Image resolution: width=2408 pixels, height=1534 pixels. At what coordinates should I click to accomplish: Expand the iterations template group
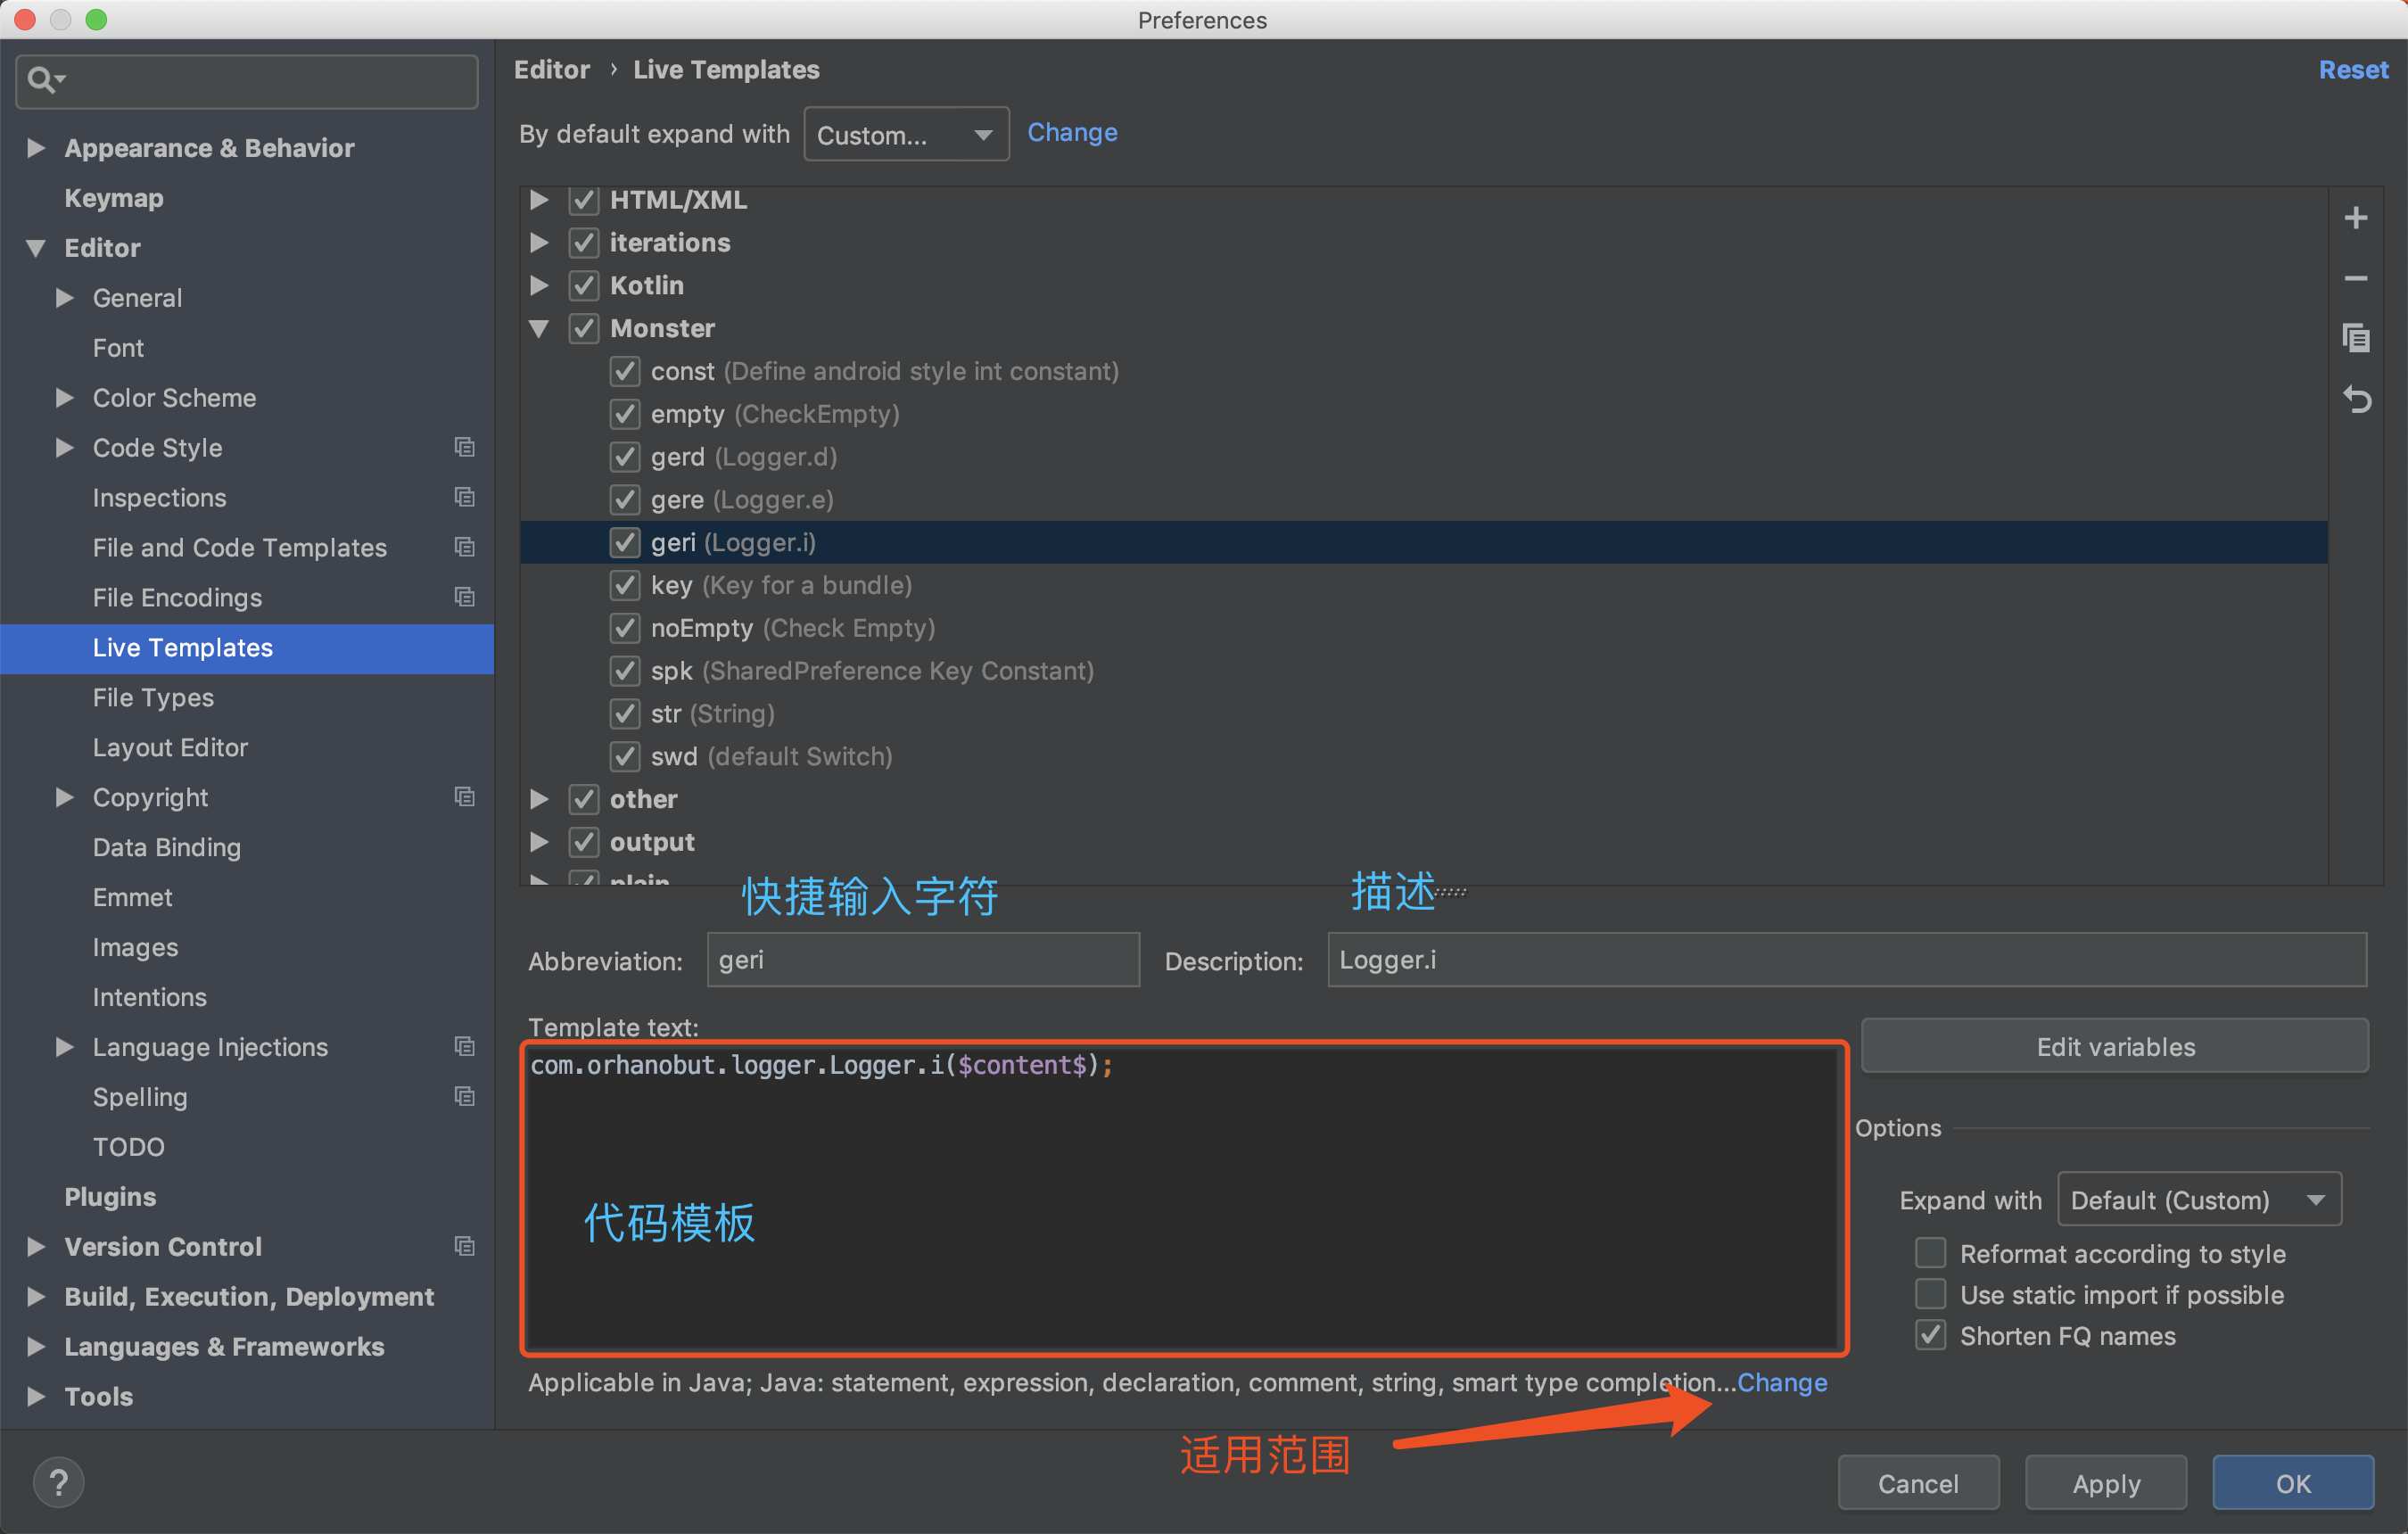pos(539,243)
